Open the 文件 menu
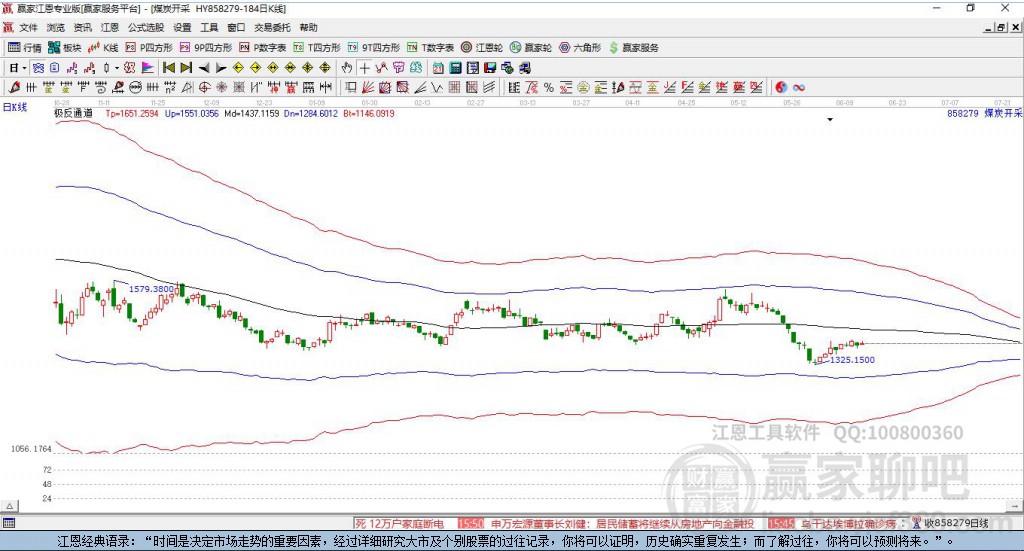The width and height of the screenshot is (1024, 551). (x=29, y=27)
